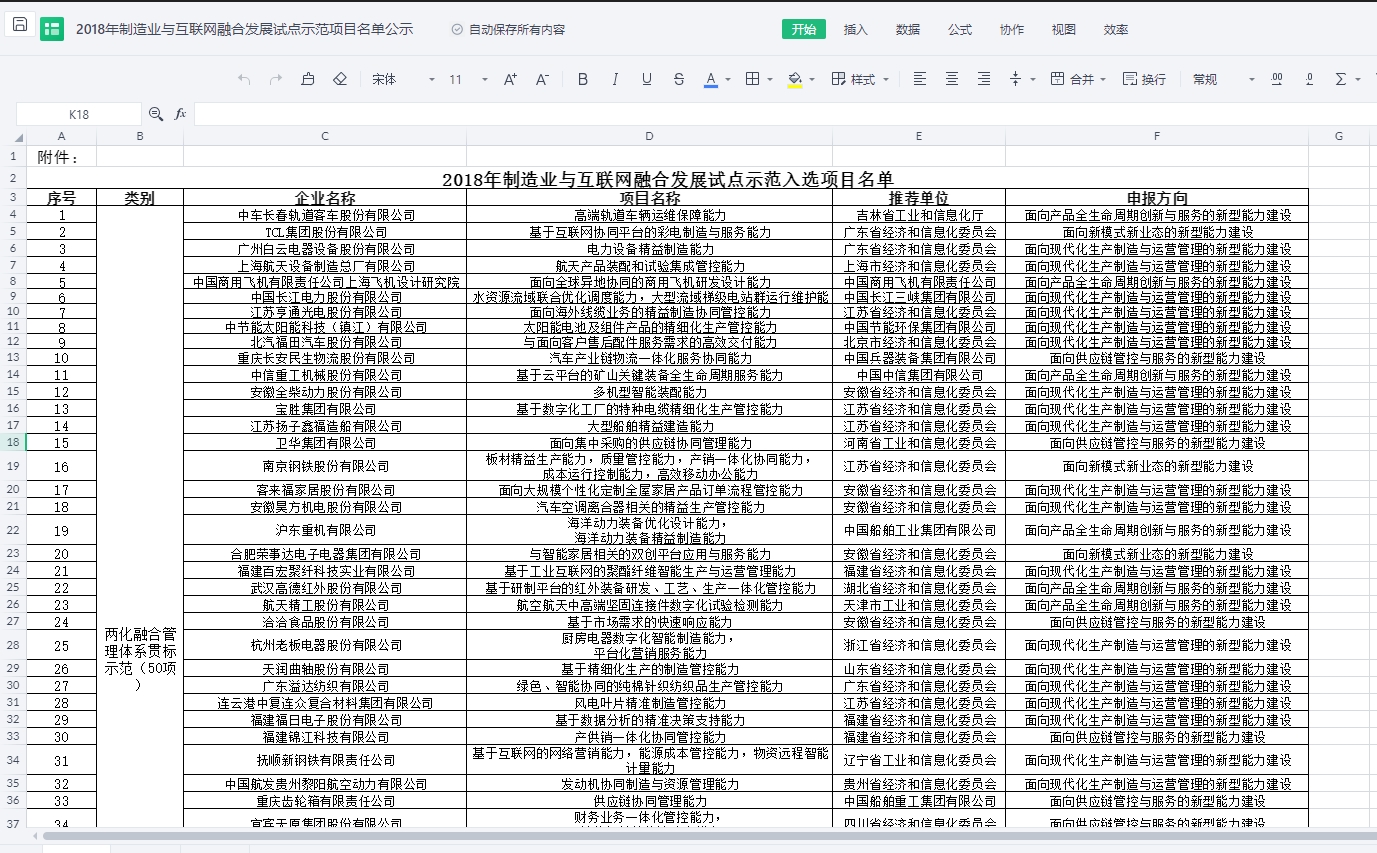Open the font family dropdown showing 宋体
1377x853 pixels.
(403, 79)
